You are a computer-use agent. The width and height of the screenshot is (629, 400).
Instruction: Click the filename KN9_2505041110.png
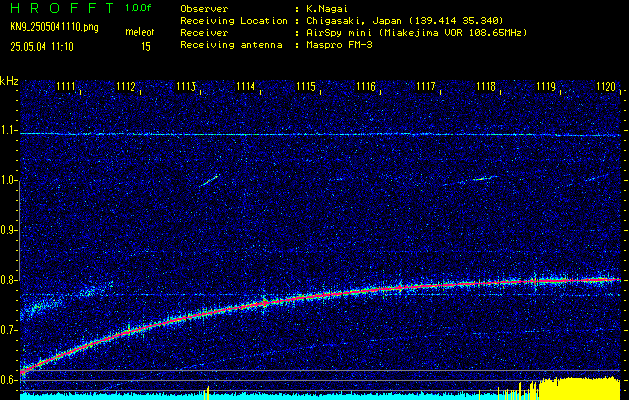point(54,27)
